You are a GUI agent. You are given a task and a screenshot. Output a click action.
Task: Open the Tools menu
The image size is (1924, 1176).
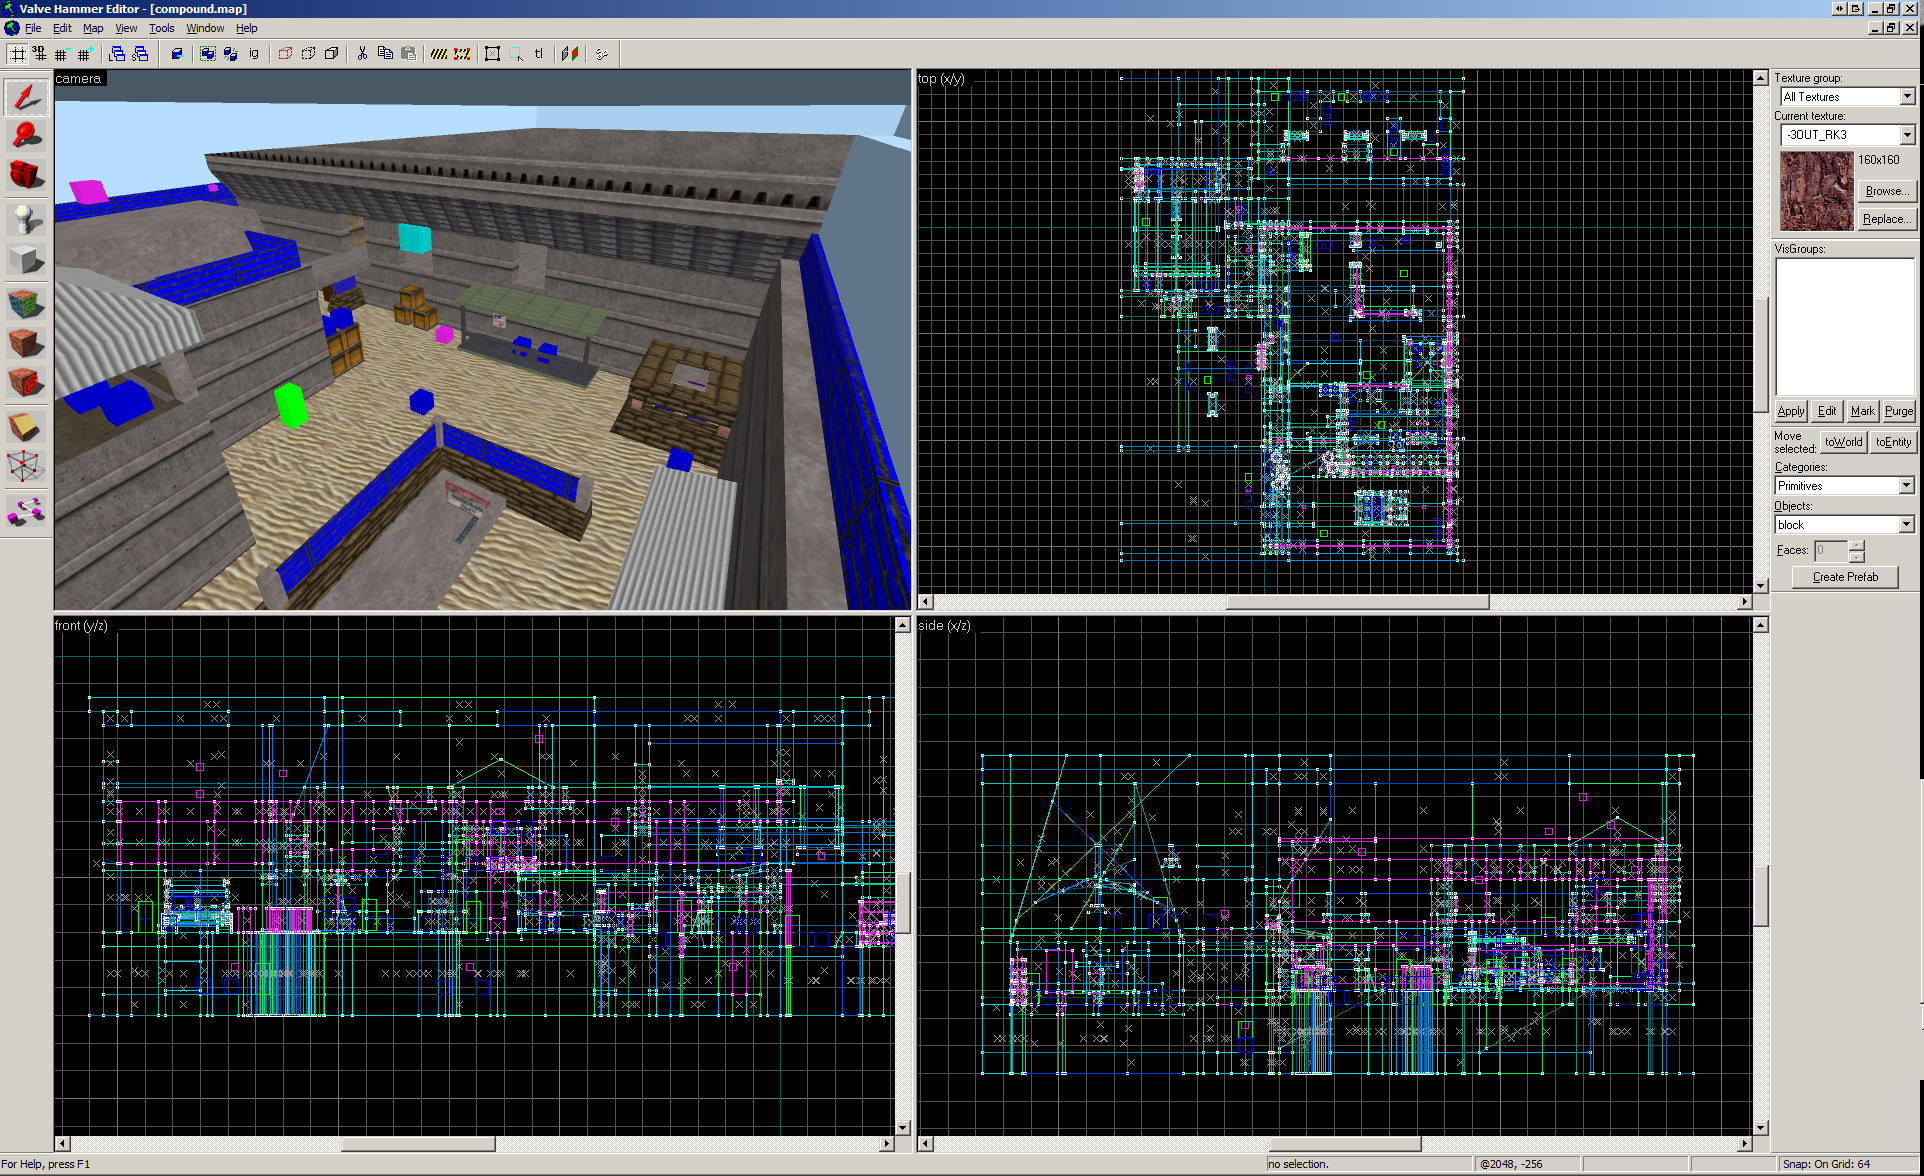click(161, 28)
